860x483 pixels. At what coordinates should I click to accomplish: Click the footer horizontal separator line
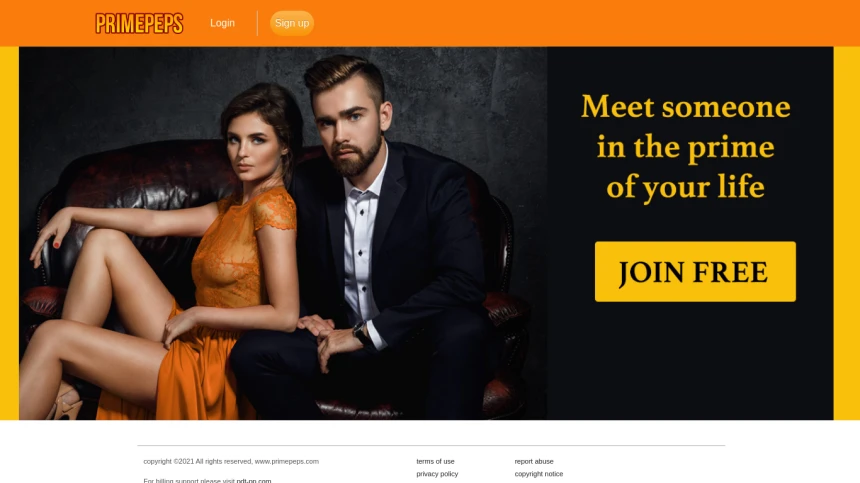431,445
